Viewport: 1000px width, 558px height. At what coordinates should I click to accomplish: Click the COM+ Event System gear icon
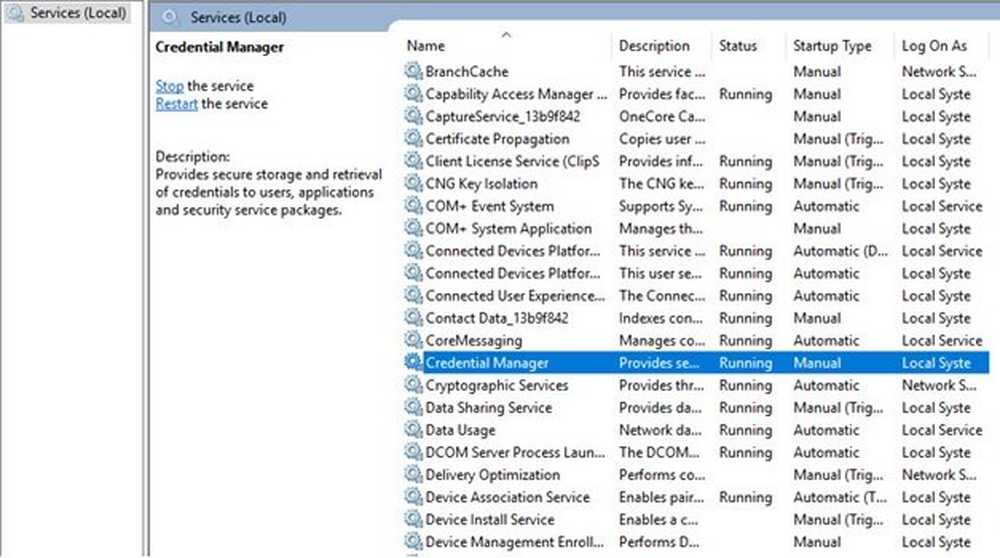(x=413, y=205)
